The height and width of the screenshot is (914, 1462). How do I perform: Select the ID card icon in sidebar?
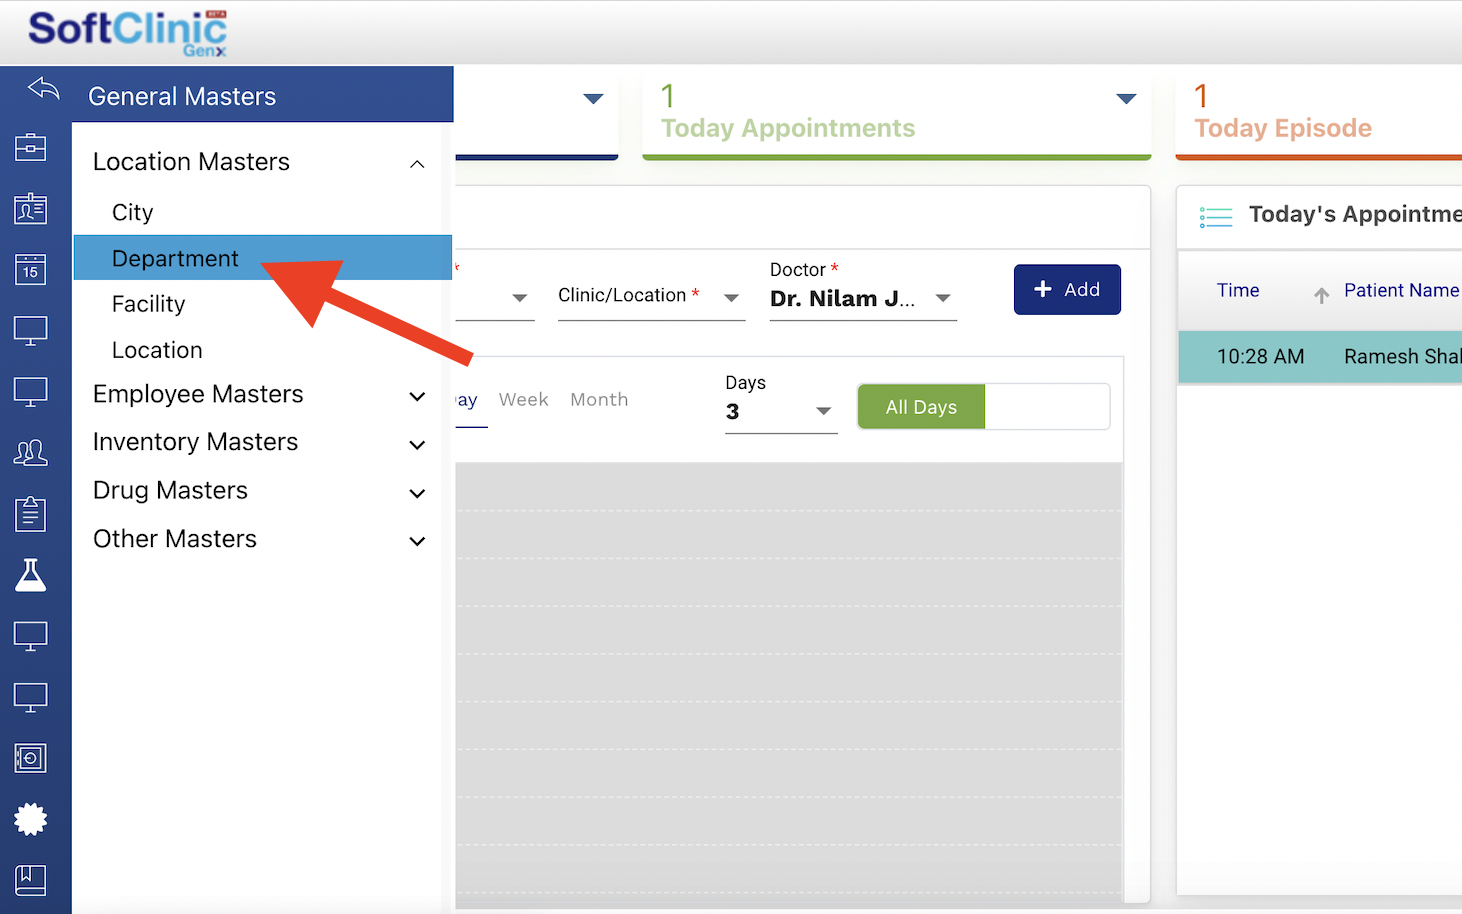[30, 209]
